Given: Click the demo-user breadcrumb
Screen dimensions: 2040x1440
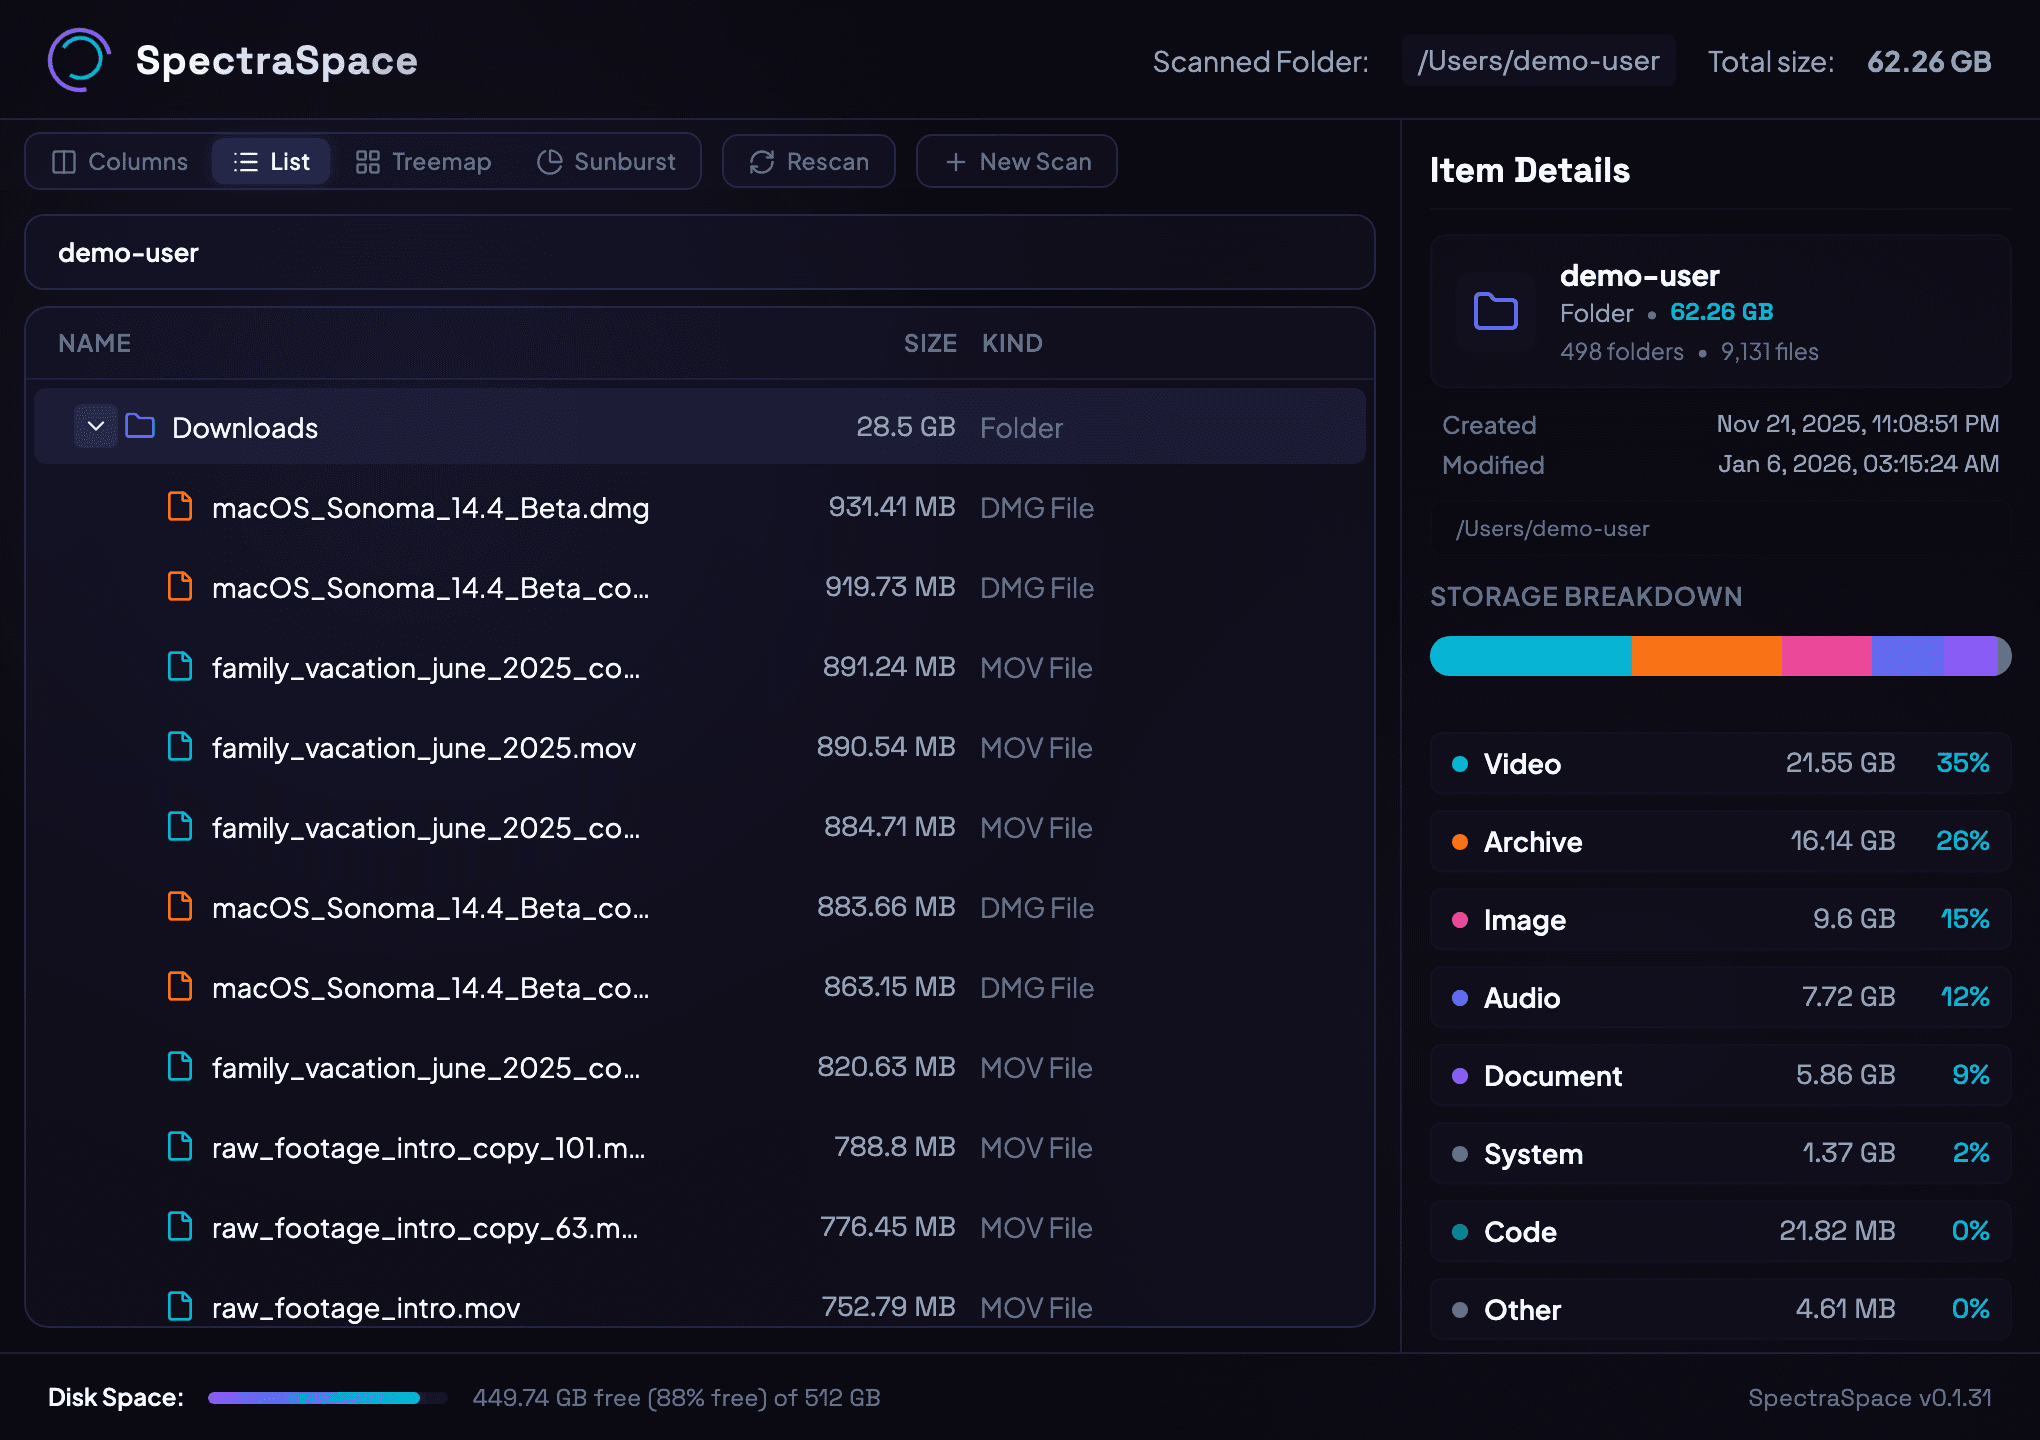Looking at the screenshot, I should tap(128, 253).
